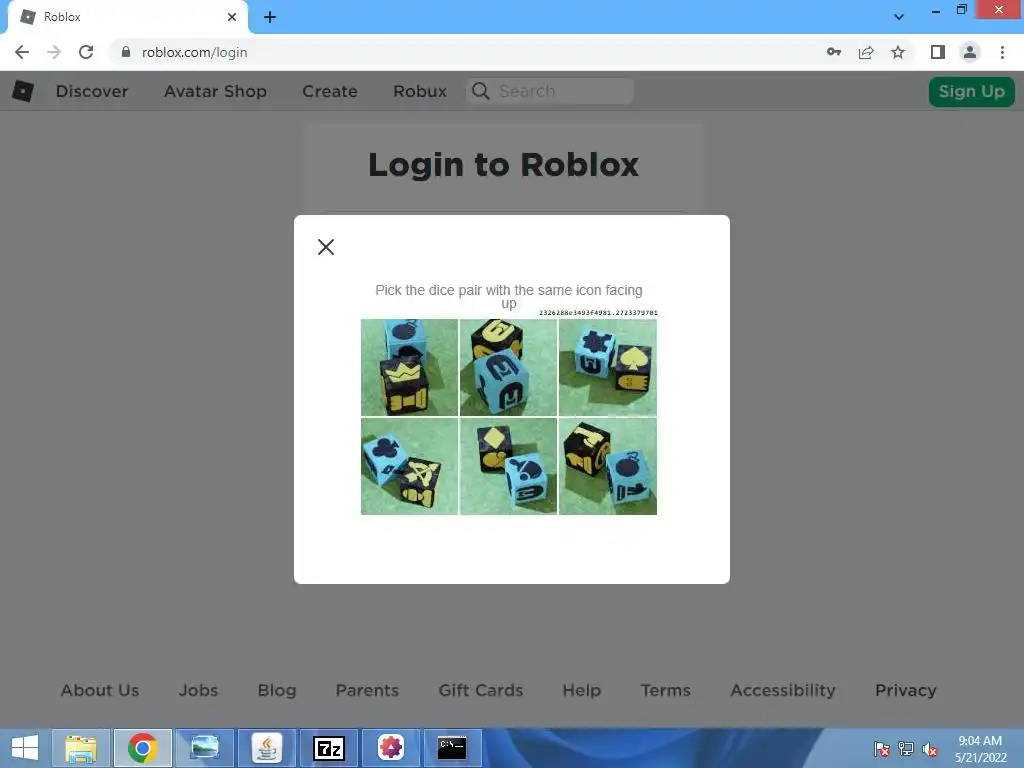The height and width of the screenshot is (768, 1024).
Task: Close the captcha dialog with X
Action: pyautogui.click(x=326, y=247)
